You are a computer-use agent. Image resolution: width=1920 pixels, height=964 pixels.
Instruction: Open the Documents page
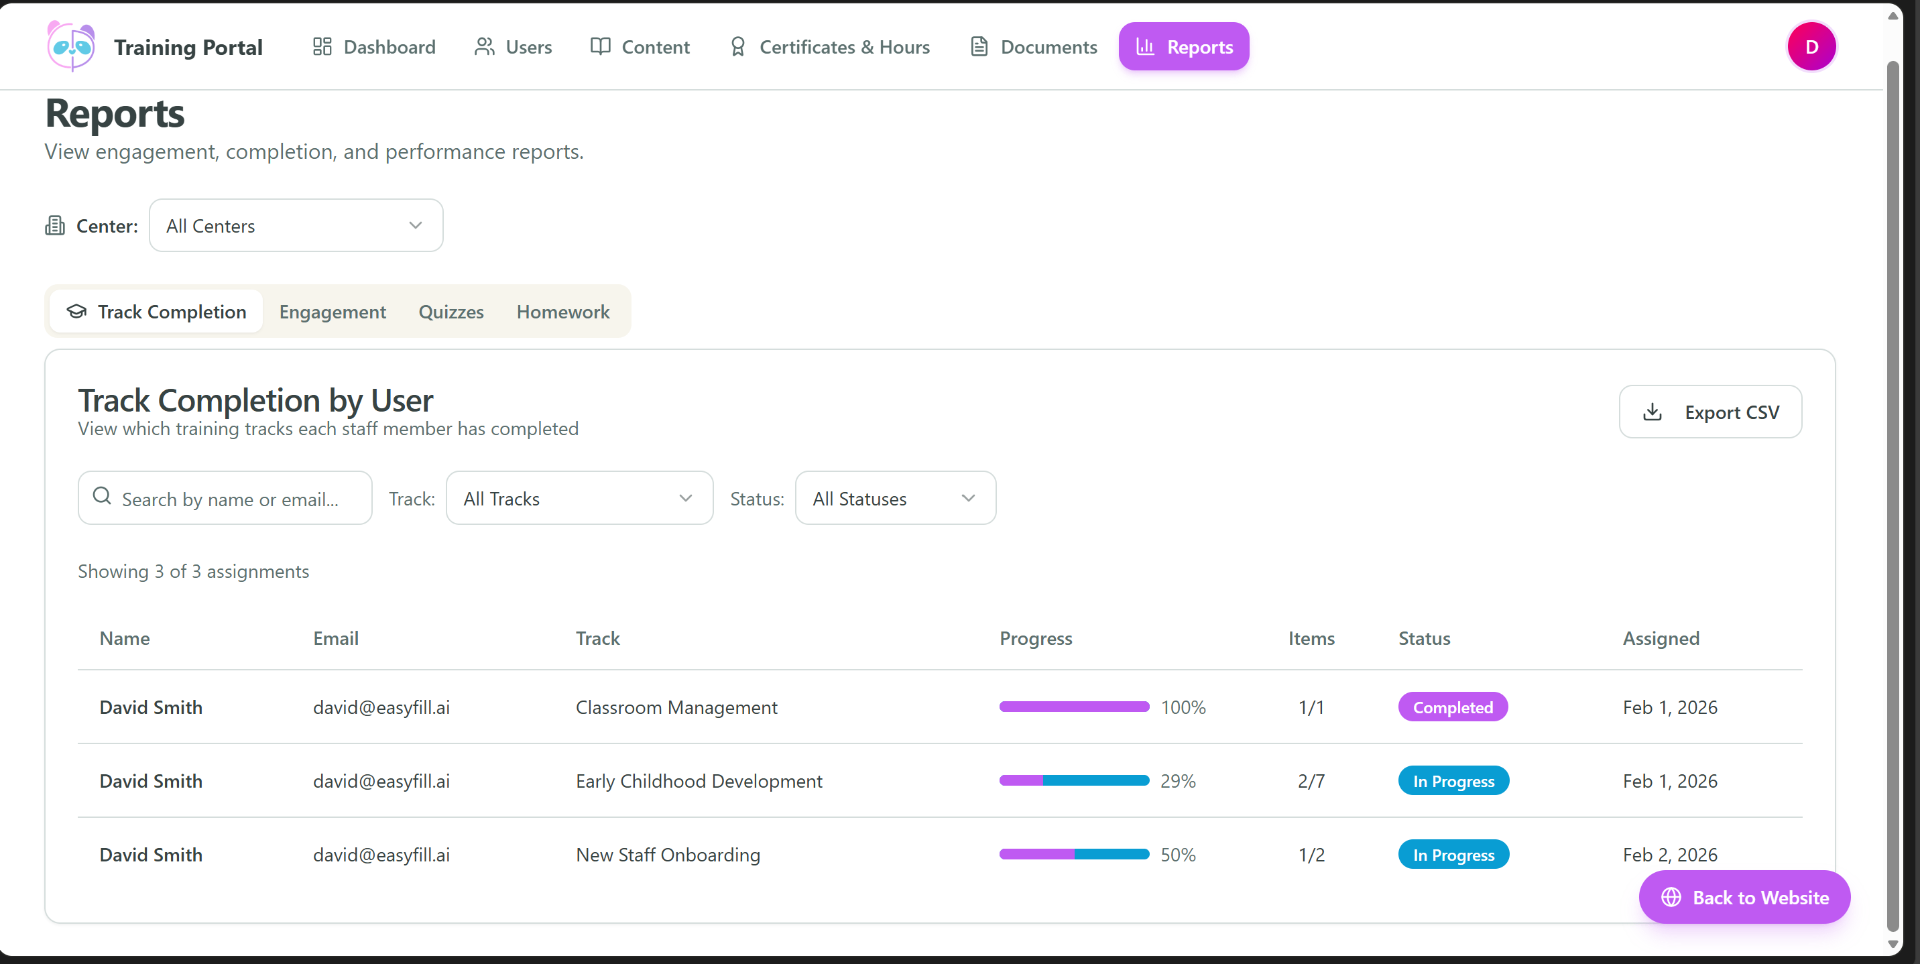click(1034, 47)
